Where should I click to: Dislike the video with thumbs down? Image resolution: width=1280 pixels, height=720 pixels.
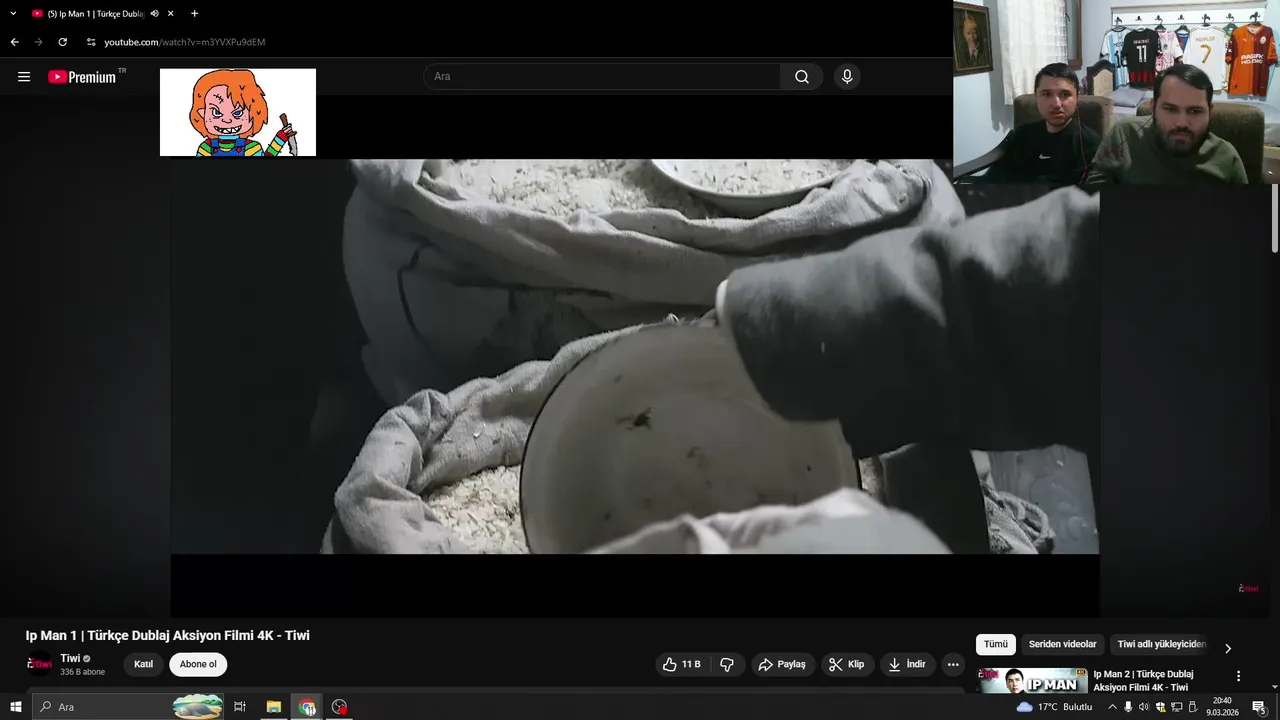(x=727, y=664)
